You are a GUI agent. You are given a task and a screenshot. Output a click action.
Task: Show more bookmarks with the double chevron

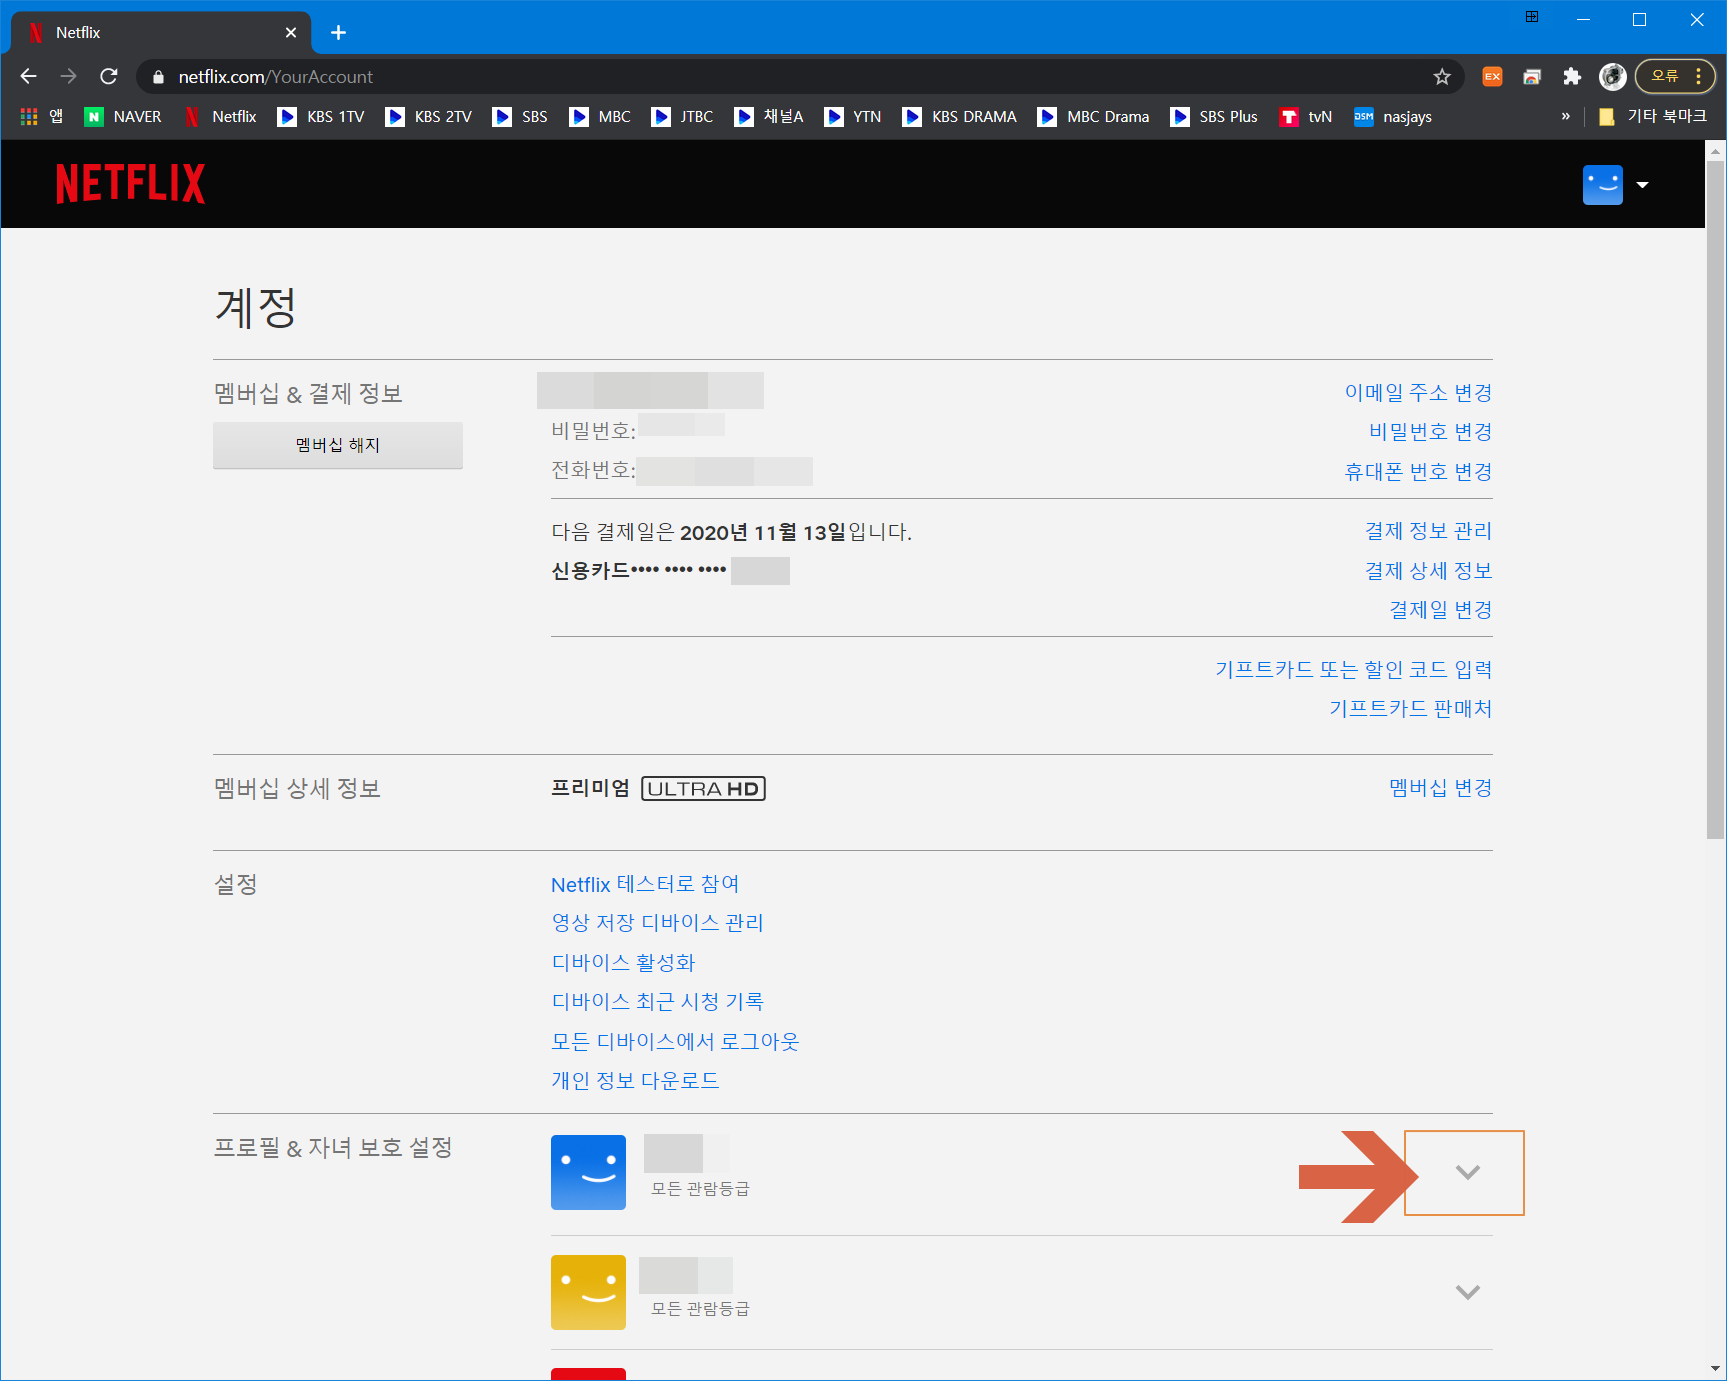[1565, 116]
